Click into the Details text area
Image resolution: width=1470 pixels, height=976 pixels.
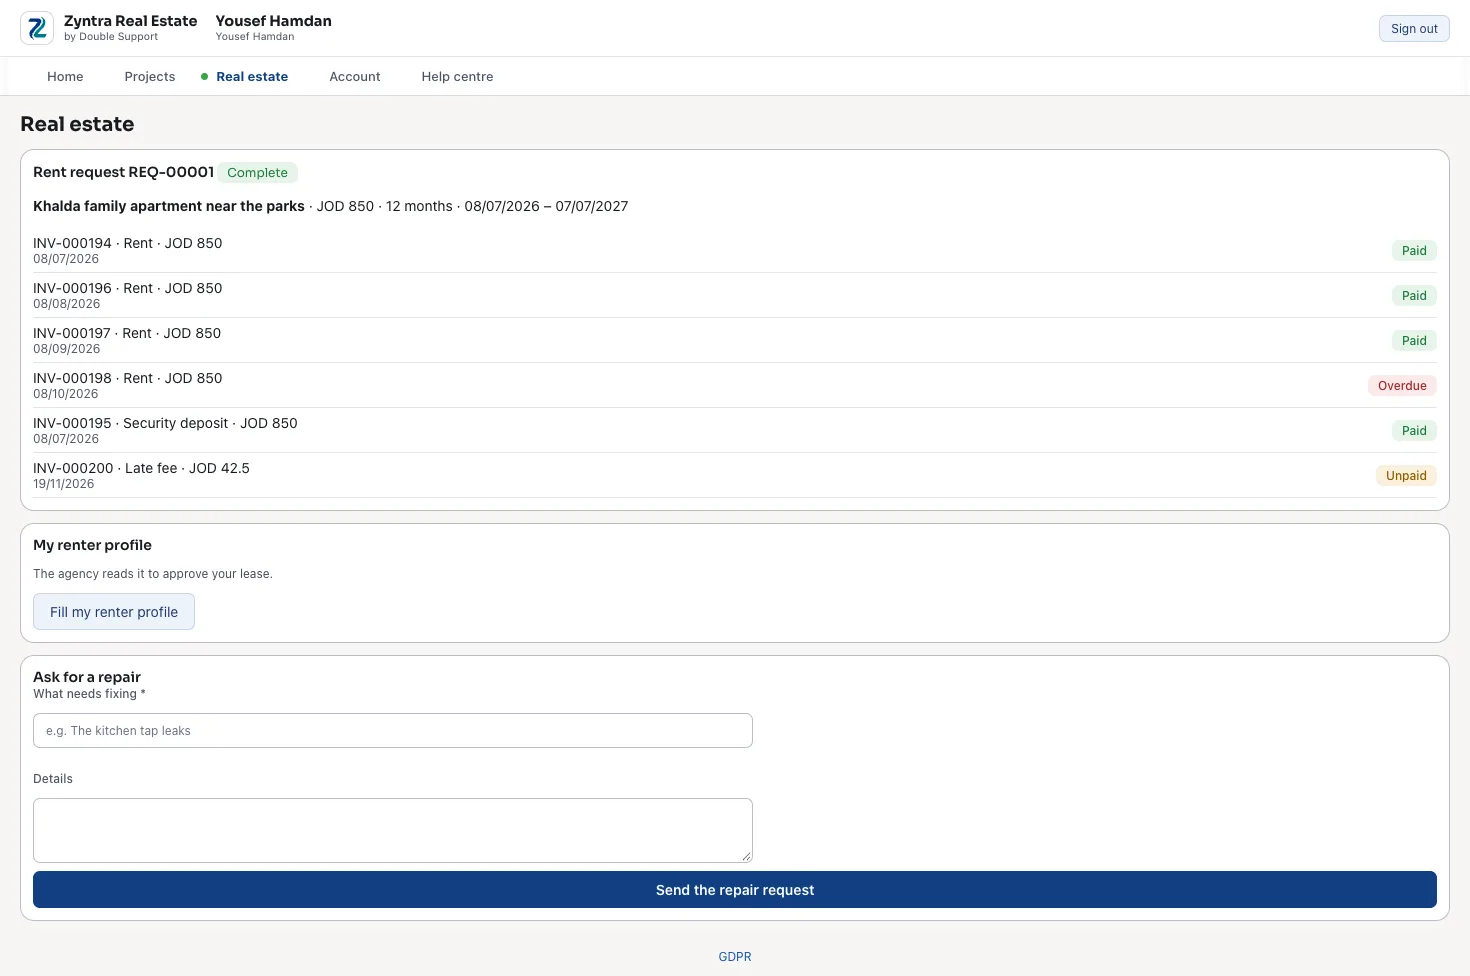pos(393,830)
